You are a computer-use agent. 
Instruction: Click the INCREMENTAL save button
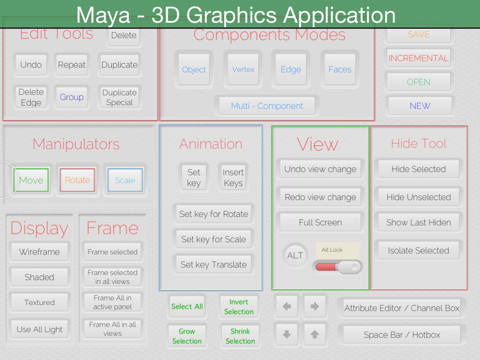tap(419, 58)
